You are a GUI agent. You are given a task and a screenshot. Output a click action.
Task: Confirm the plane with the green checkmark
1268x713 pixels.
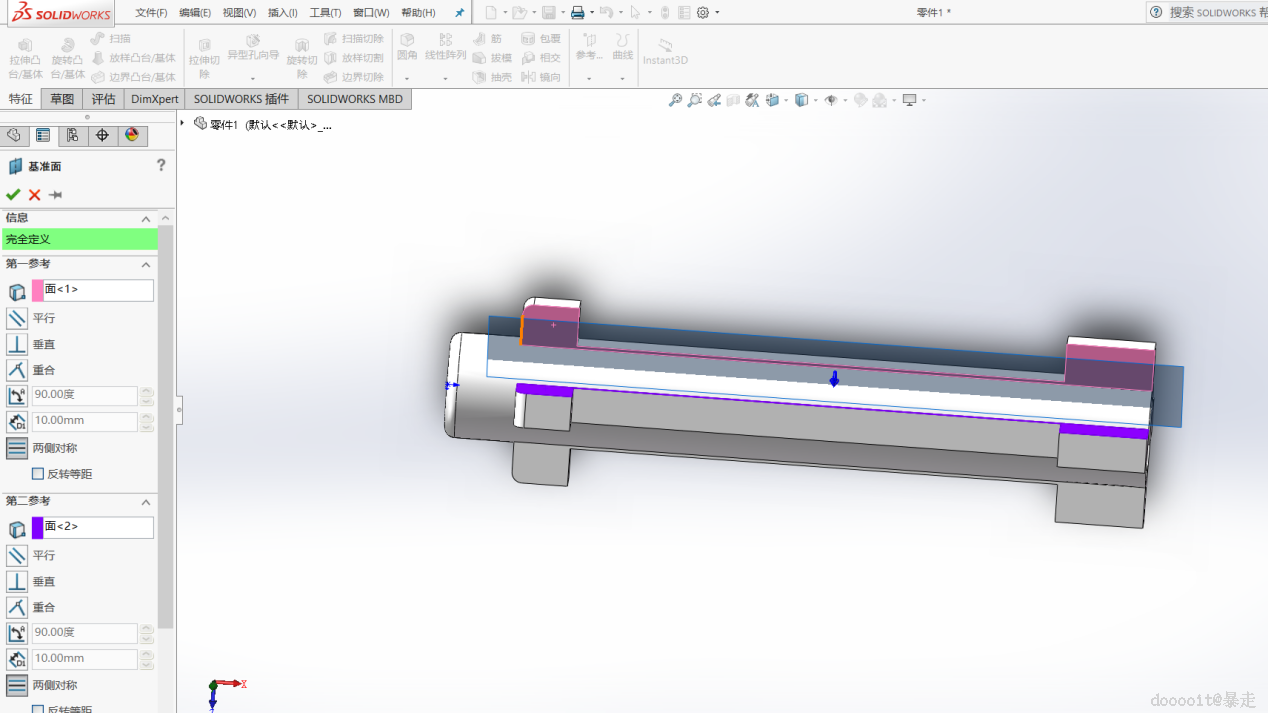point(13,195)
